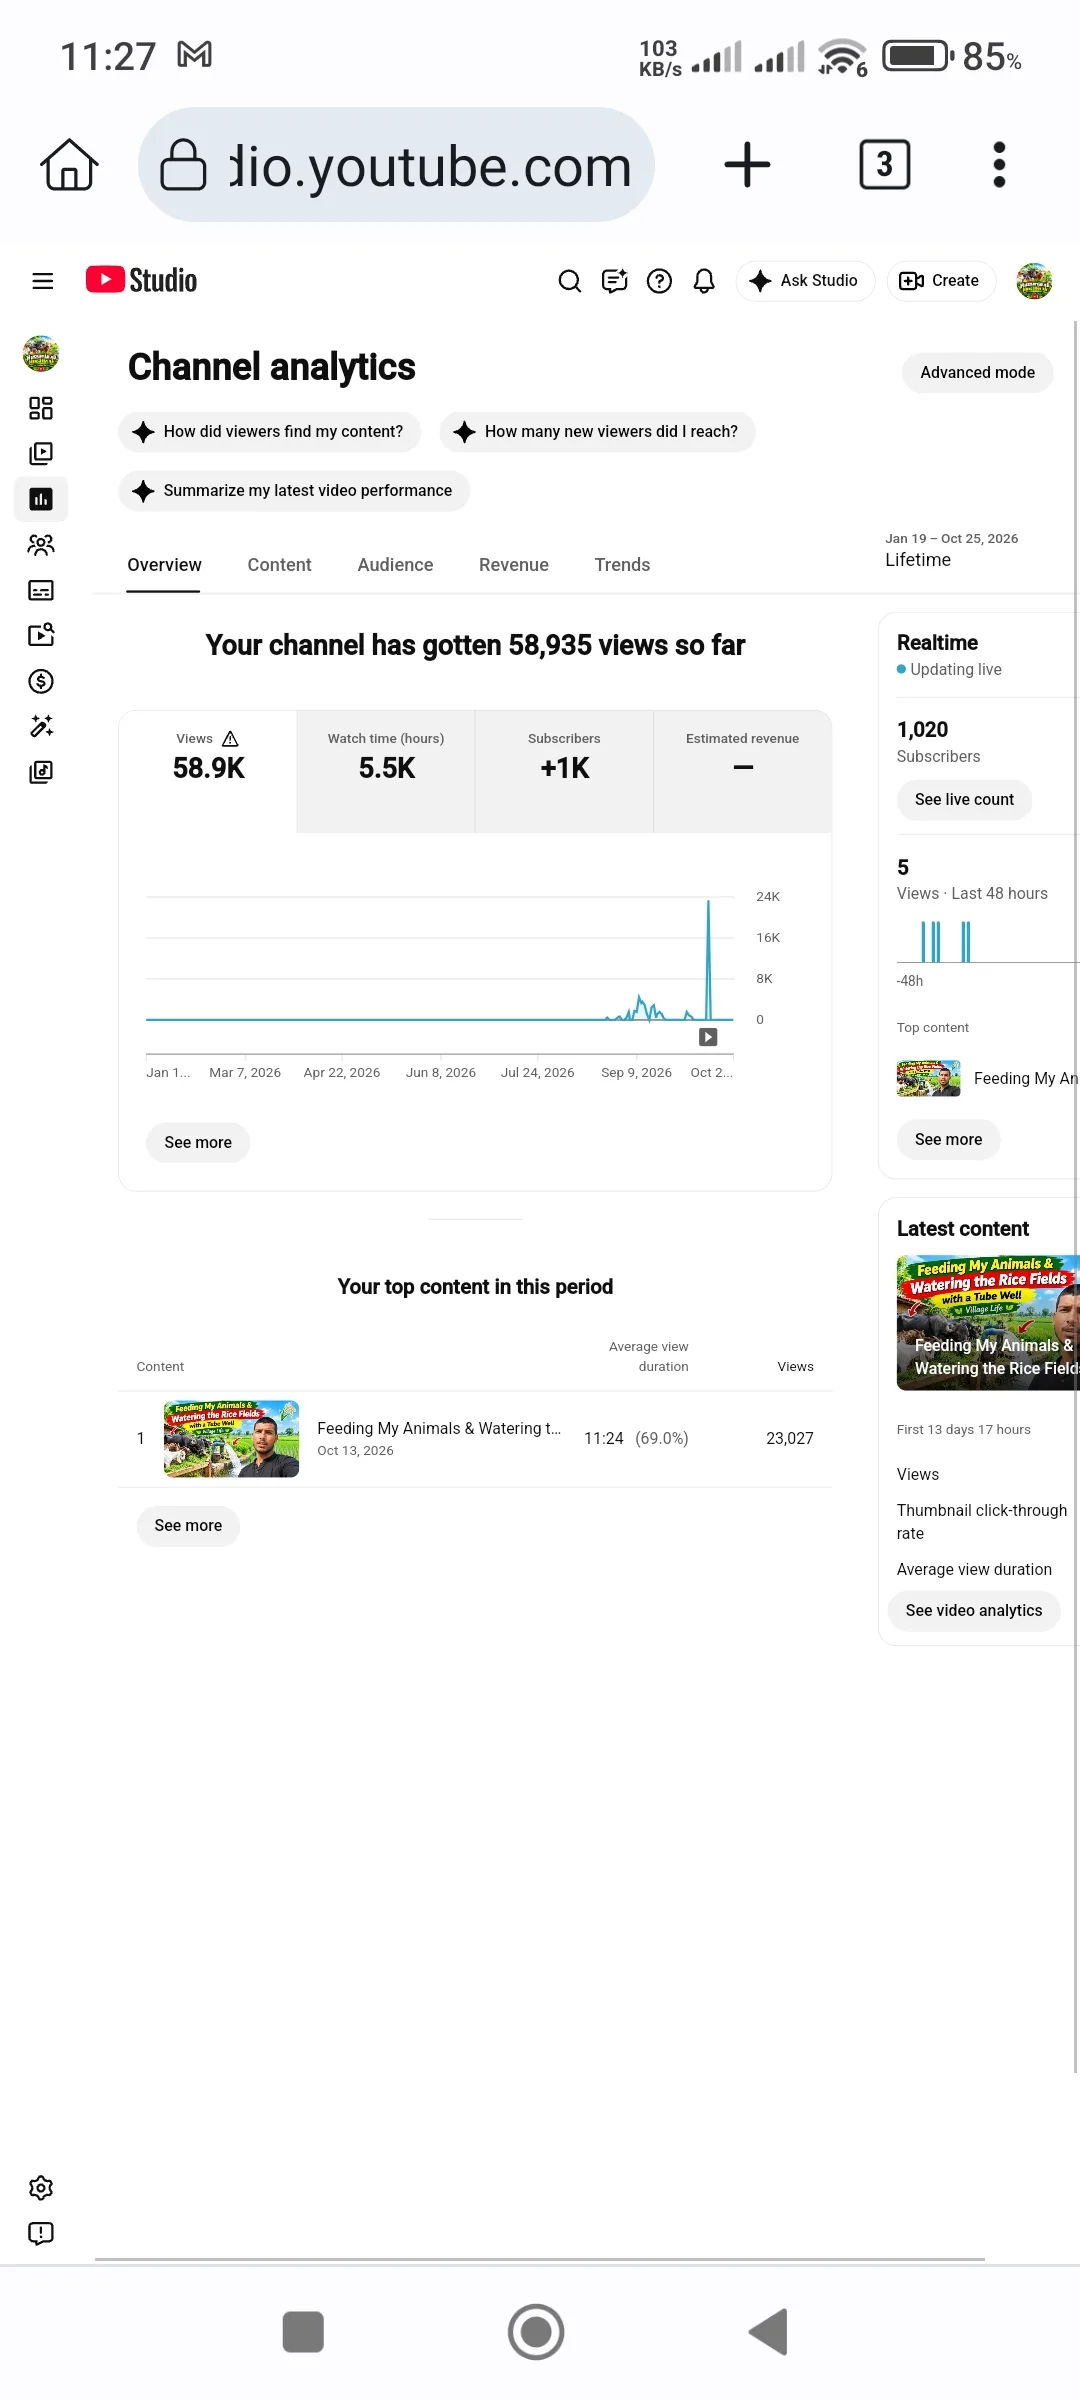This screenshot has width=1080, height=2400.
Task: Open the hamburger navigation menu
Action: tap(42, 281)
